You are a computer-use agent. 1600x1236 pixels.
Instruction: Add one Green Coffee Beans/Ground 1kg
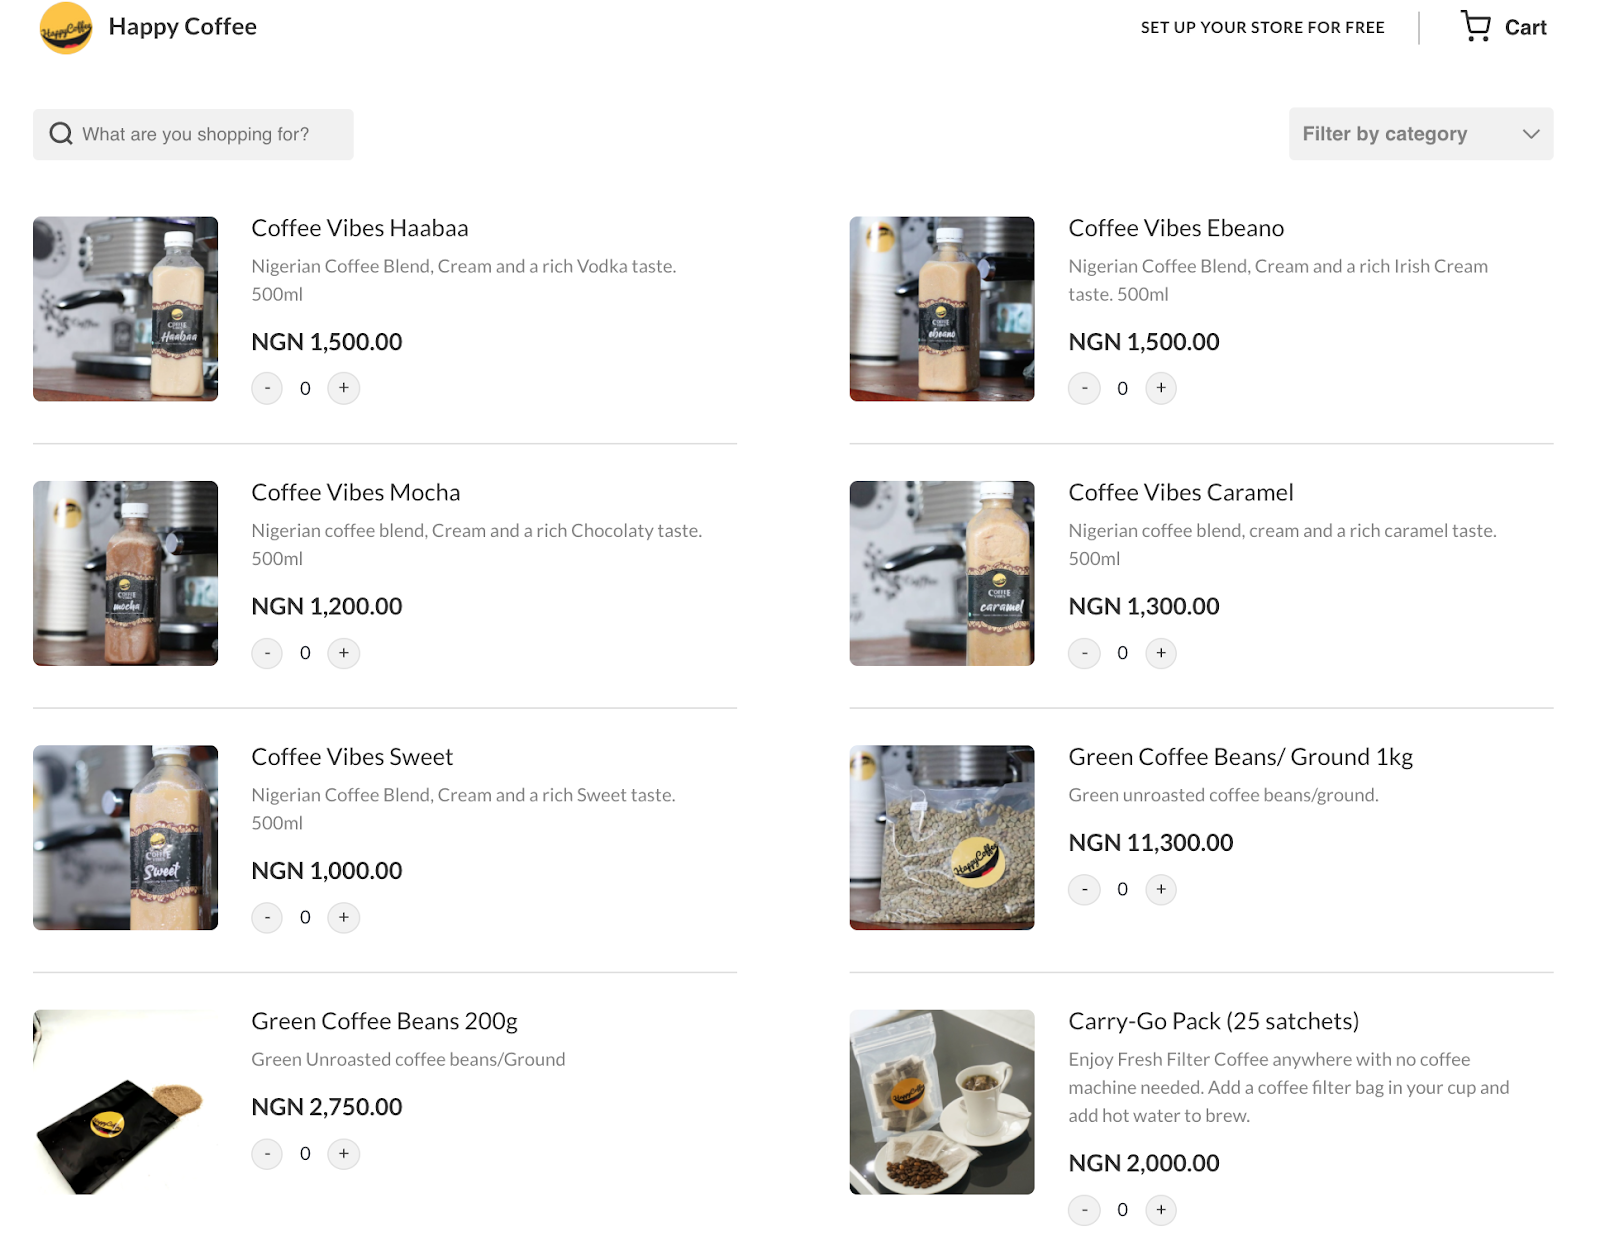click(1161, 889)
